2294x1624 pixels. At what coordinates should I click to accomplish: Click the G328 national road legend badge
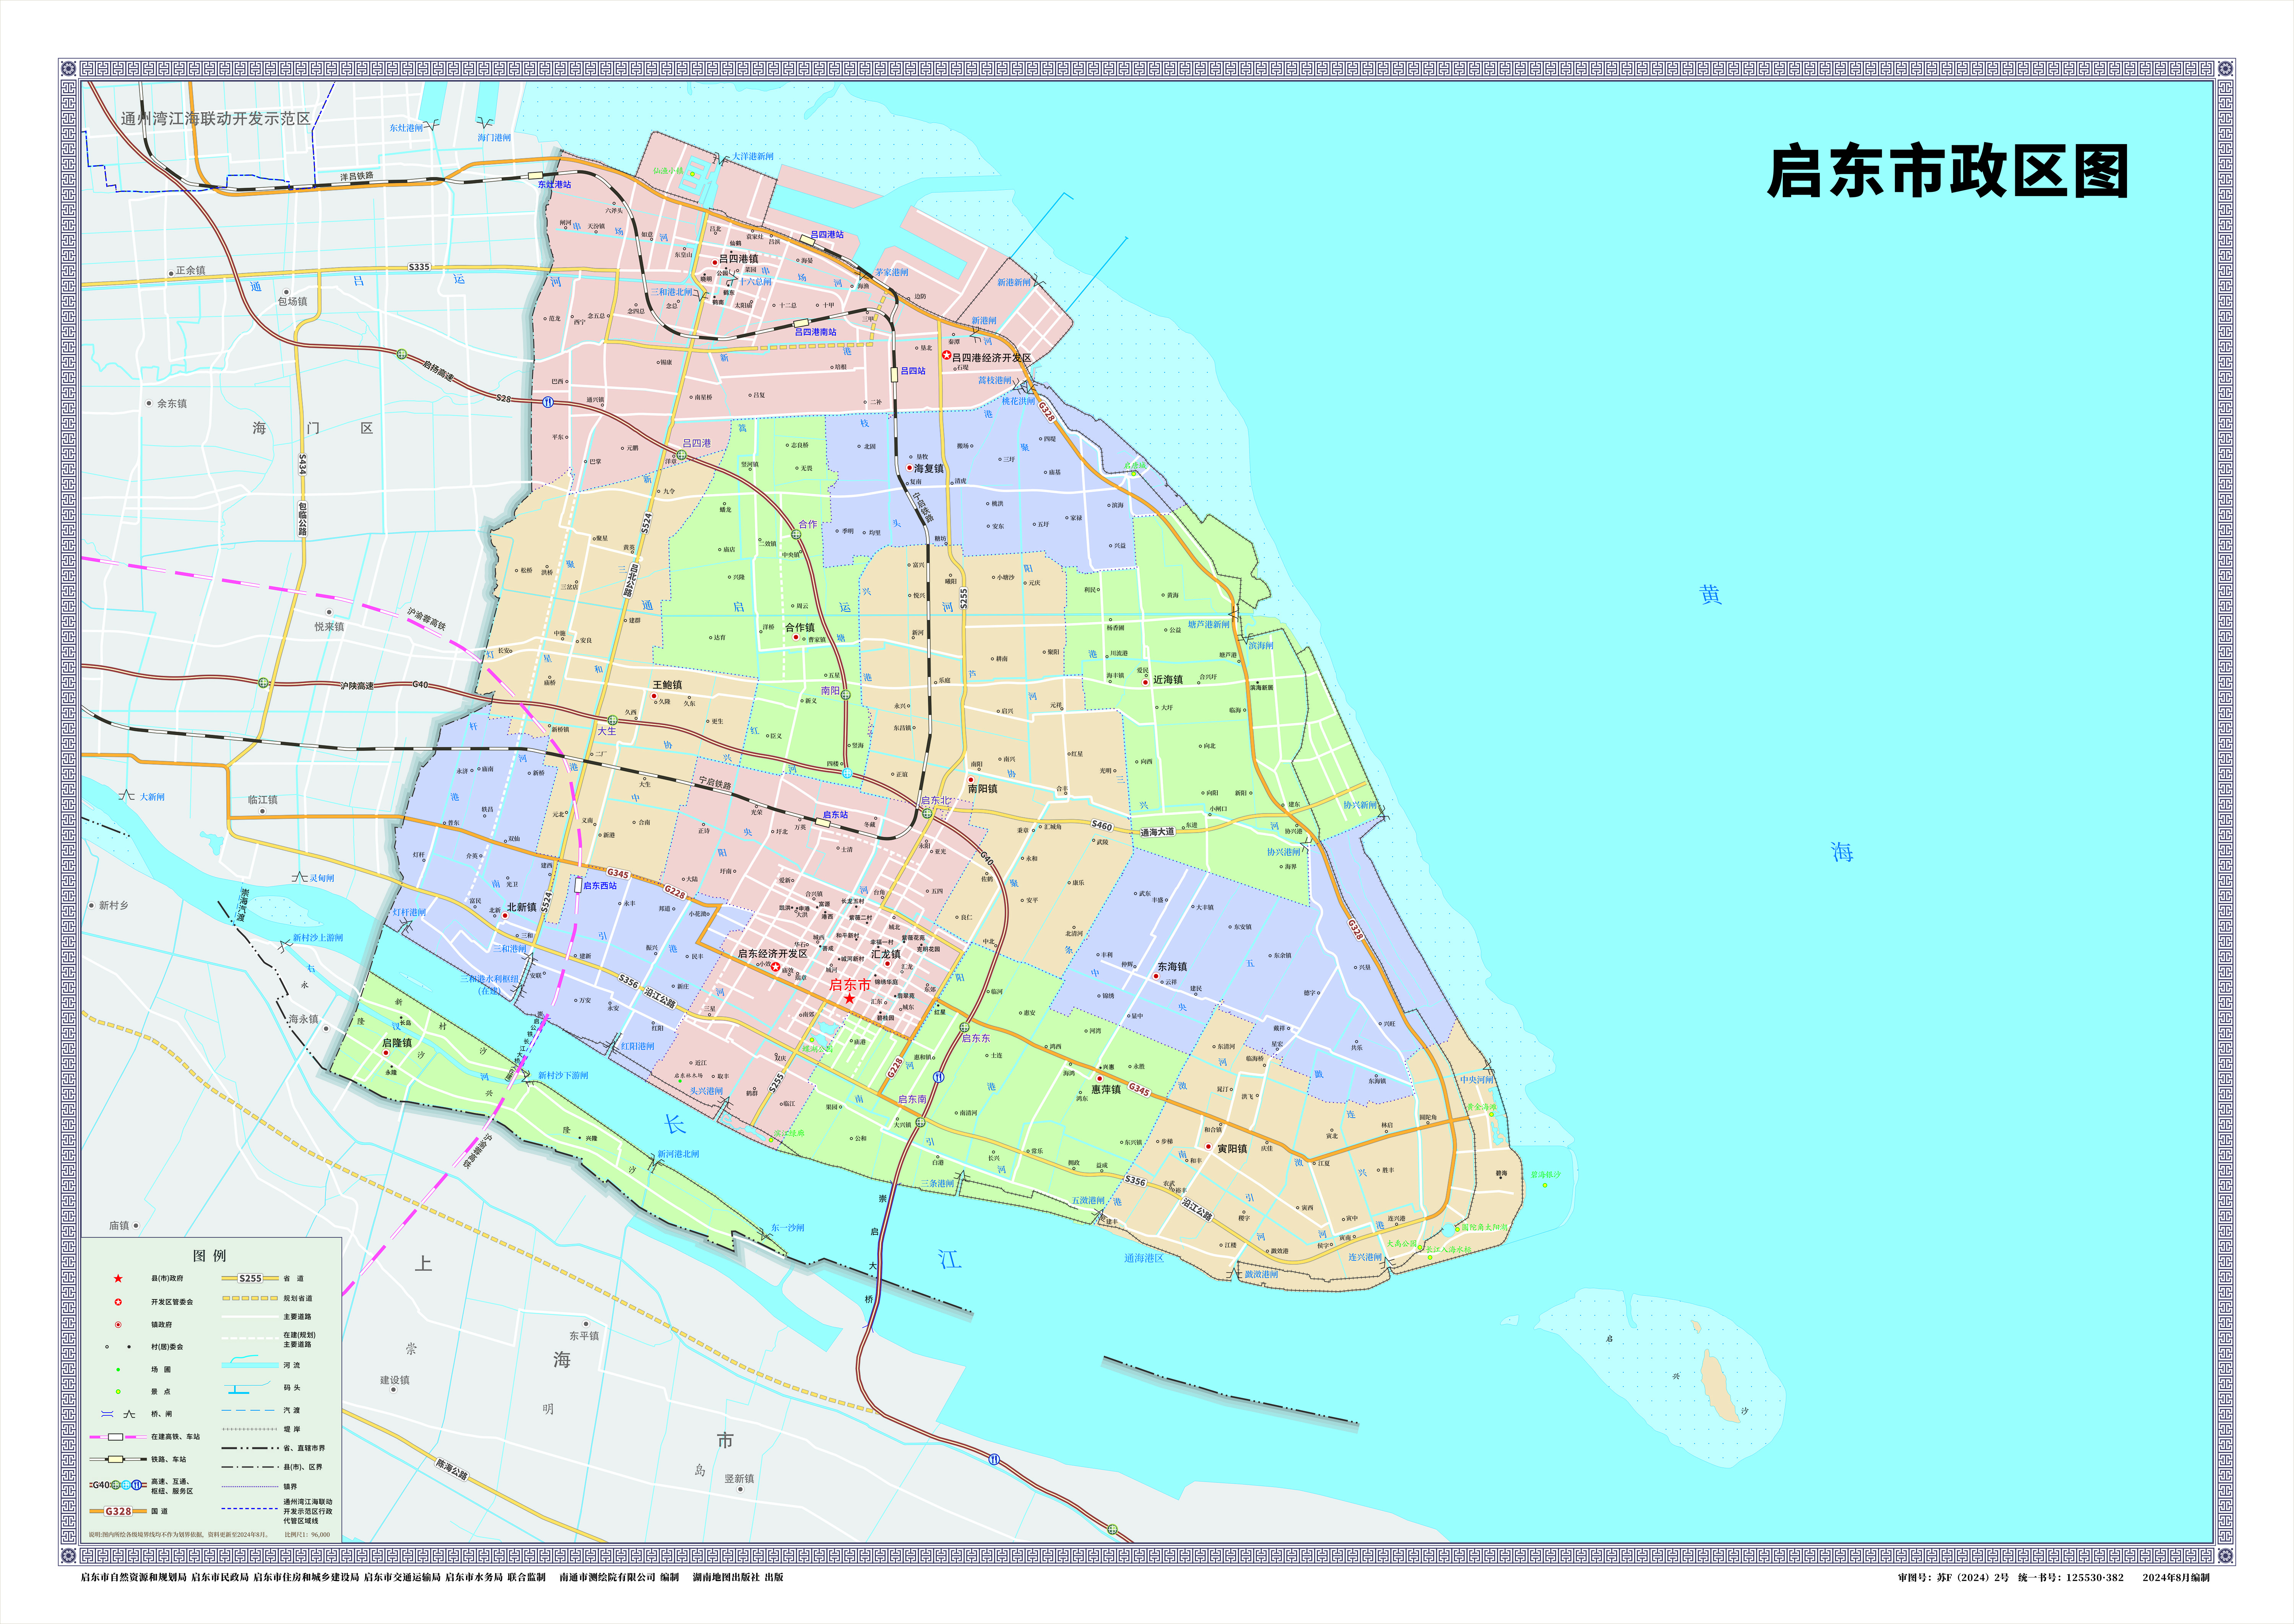point(118,1511)
